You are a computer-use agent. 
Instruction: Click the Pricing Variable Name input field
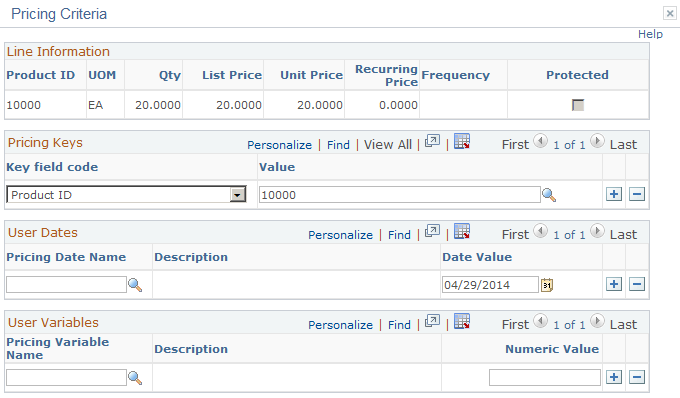(66, 378)
